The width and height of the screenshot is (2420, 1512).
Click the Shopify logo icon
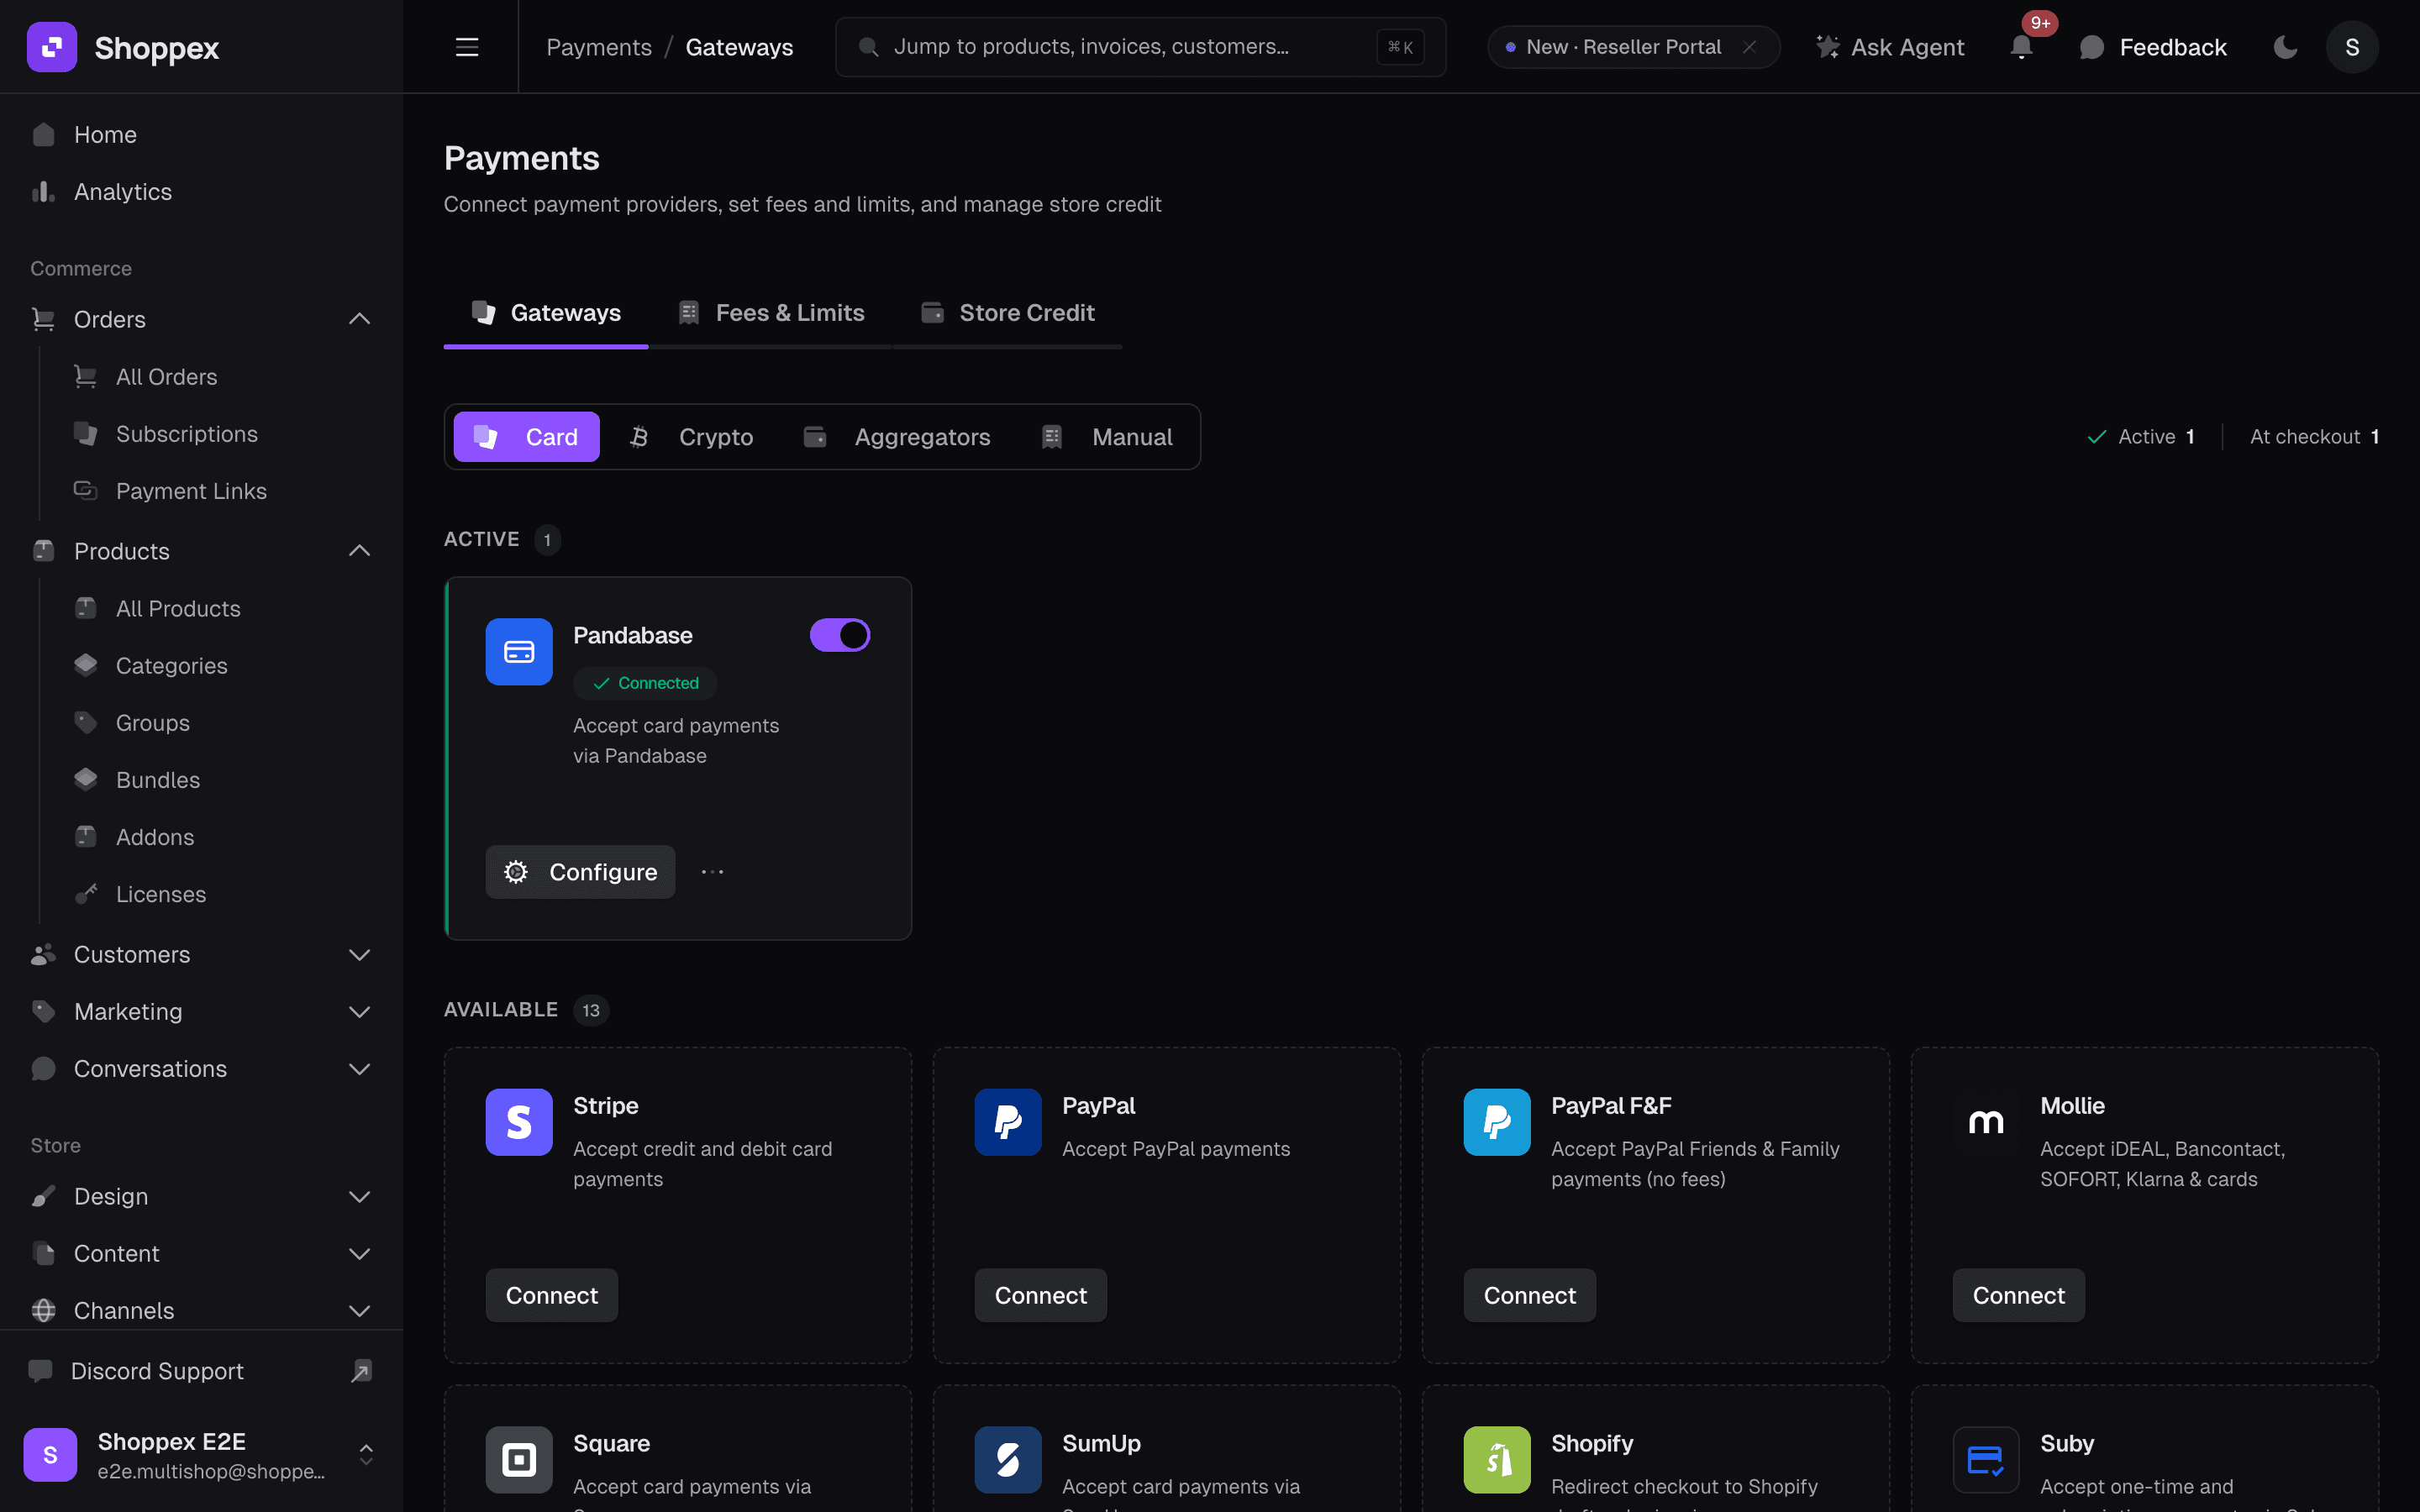[x=1497, y=1460]
